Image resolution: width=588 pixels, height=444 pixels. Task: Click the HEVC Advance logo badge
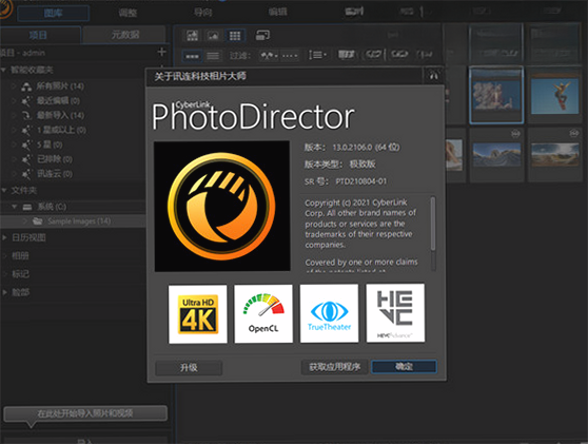tap(395, 313)
